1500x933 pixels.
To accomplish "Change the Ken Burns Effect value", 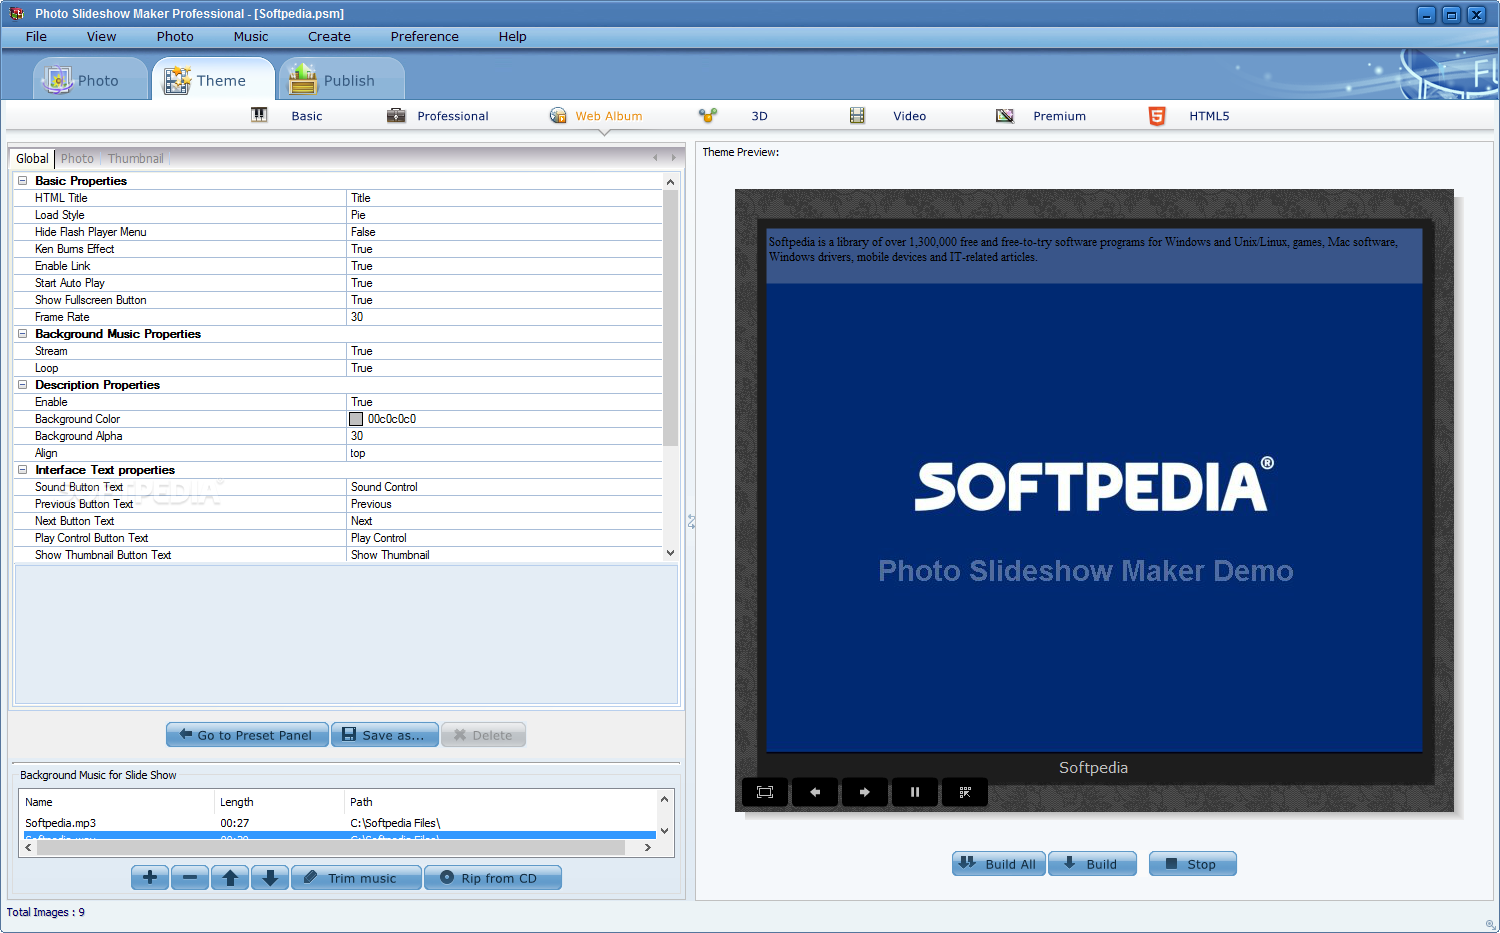I will 504,249.
